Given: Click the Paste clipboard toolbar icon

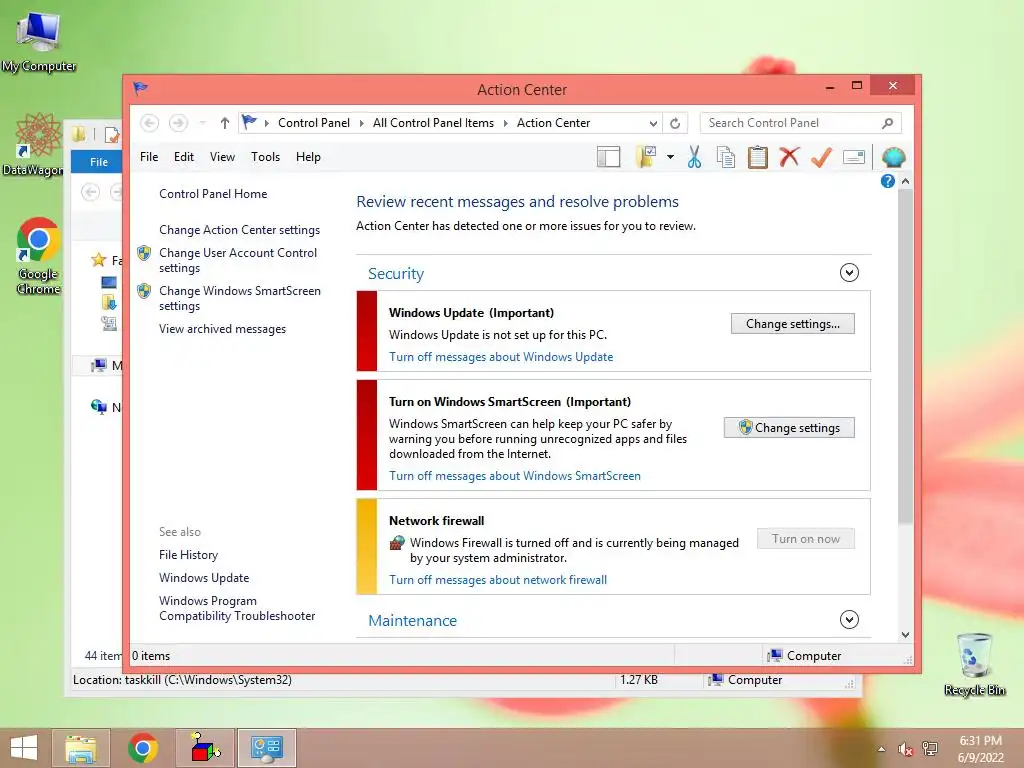Looking at the screenshot, I should 758,157.
